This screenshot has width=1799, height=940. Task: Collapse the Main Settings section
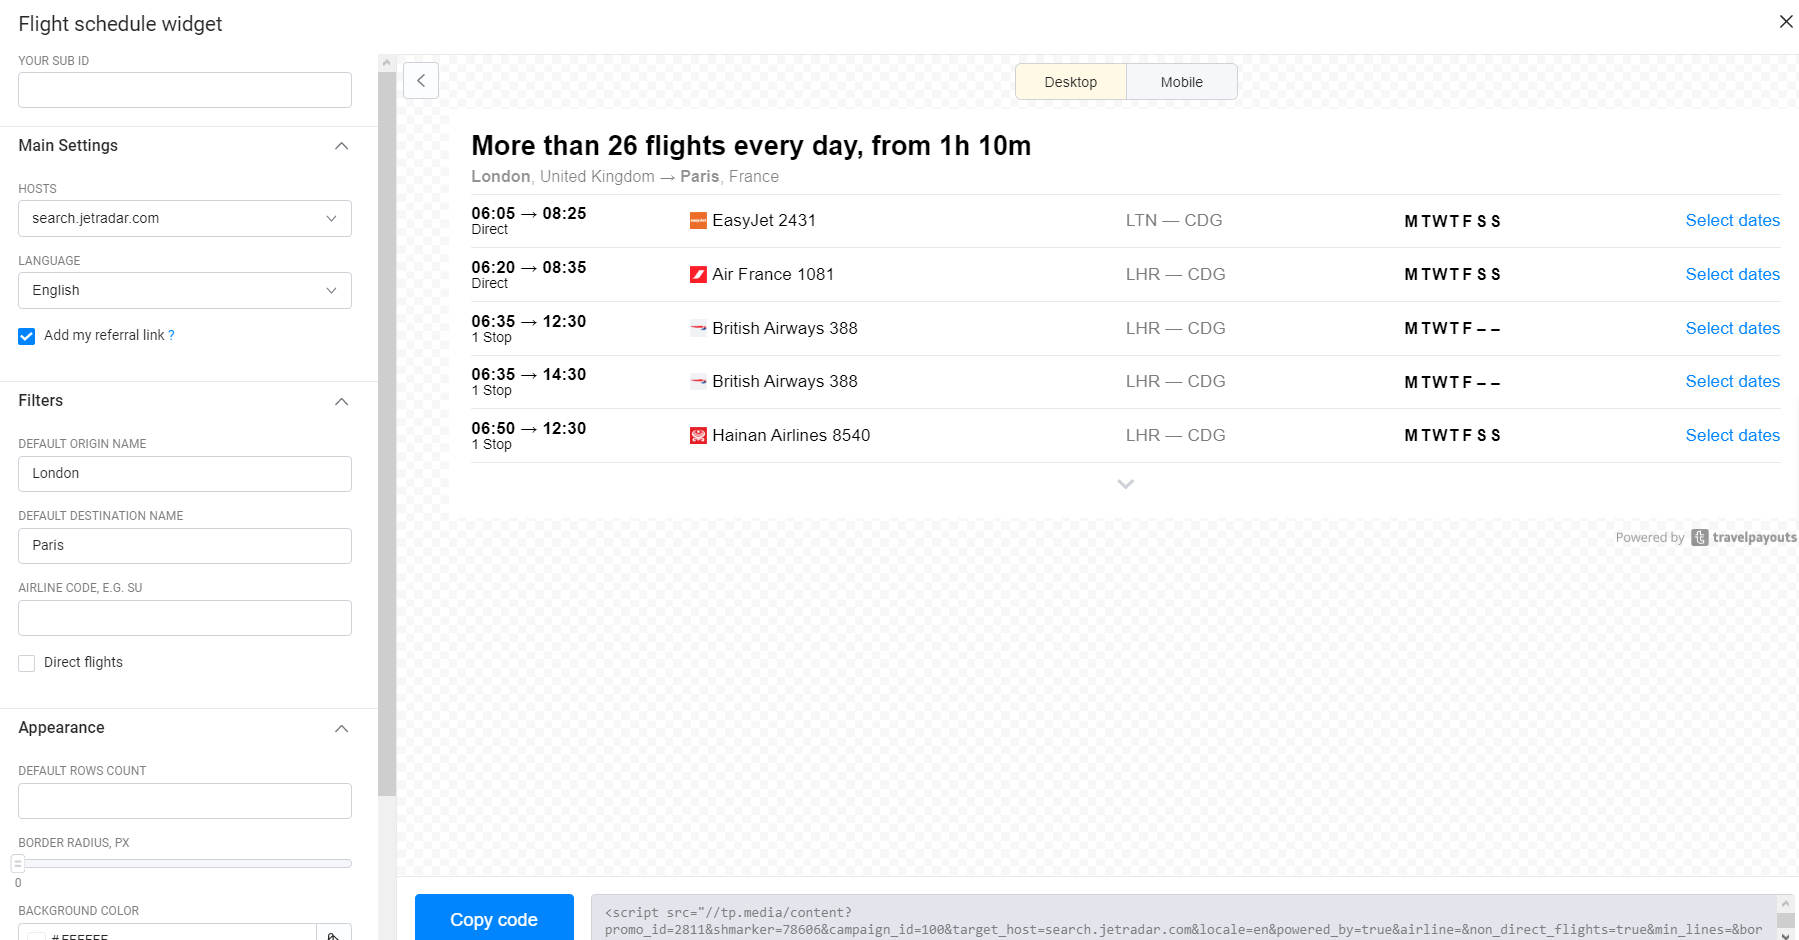[x=341, y=146]
